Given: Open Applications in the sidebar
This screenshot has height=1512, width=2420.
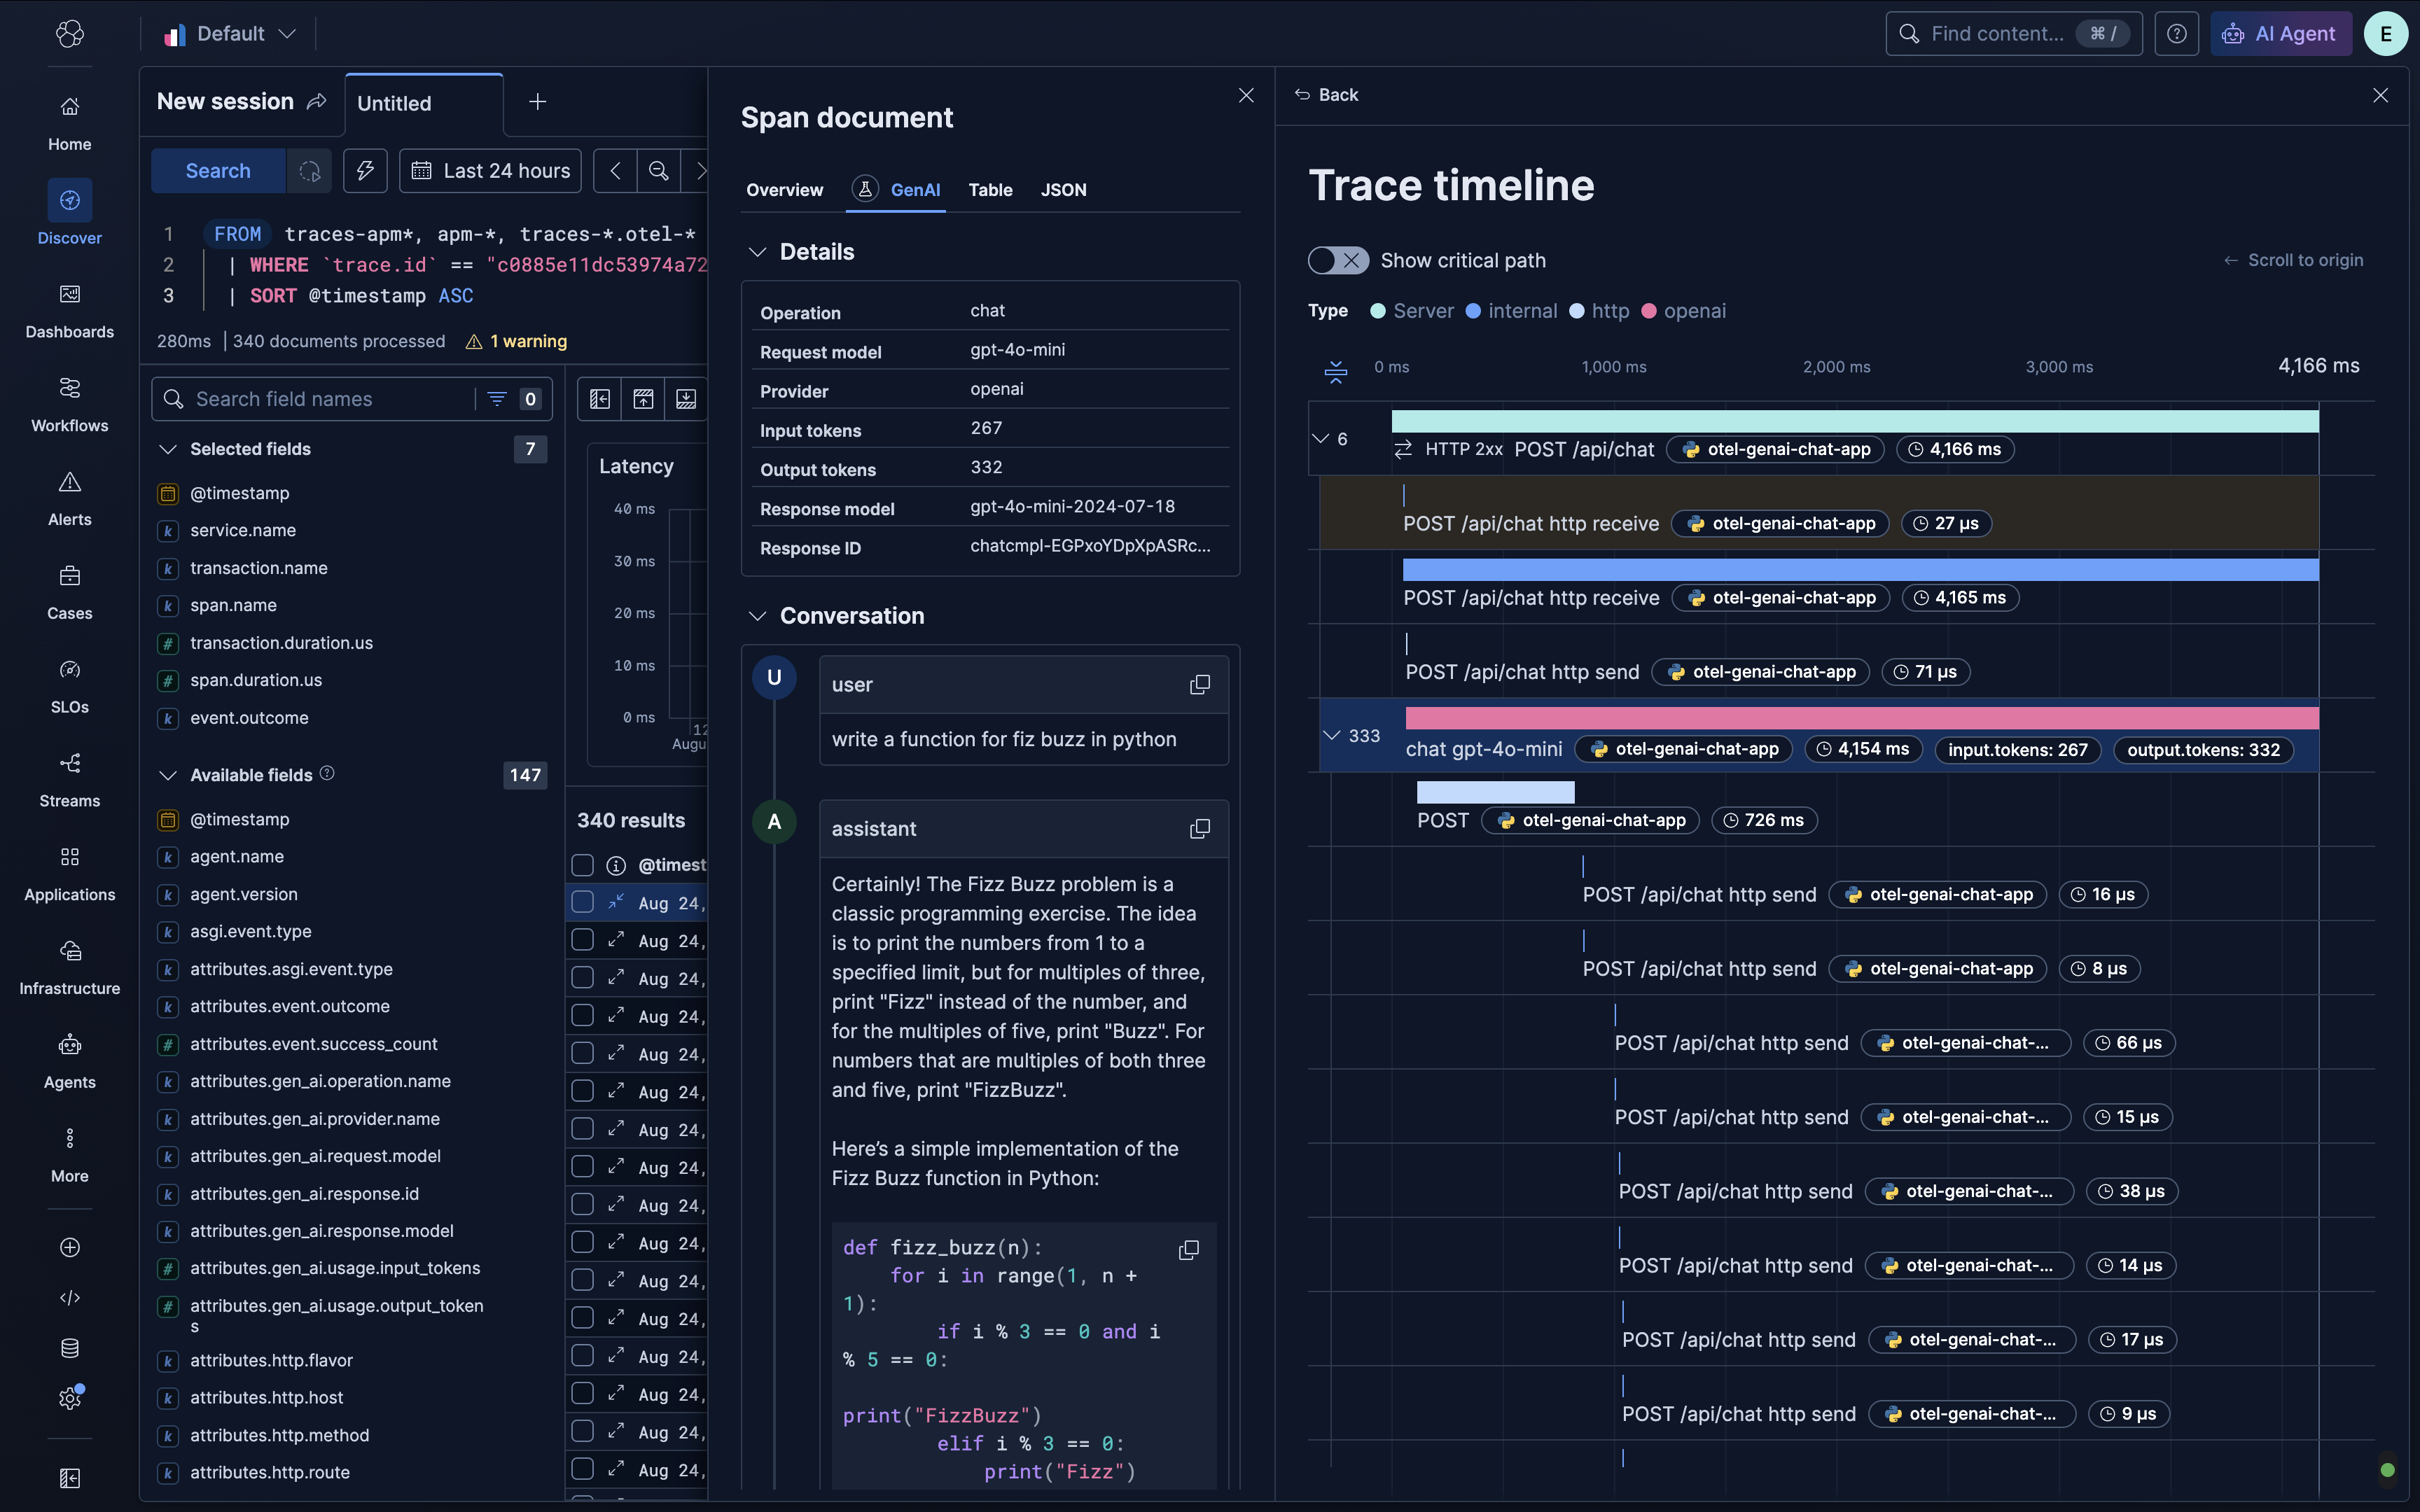Looking at the screenshot, I should pos(69,874).
